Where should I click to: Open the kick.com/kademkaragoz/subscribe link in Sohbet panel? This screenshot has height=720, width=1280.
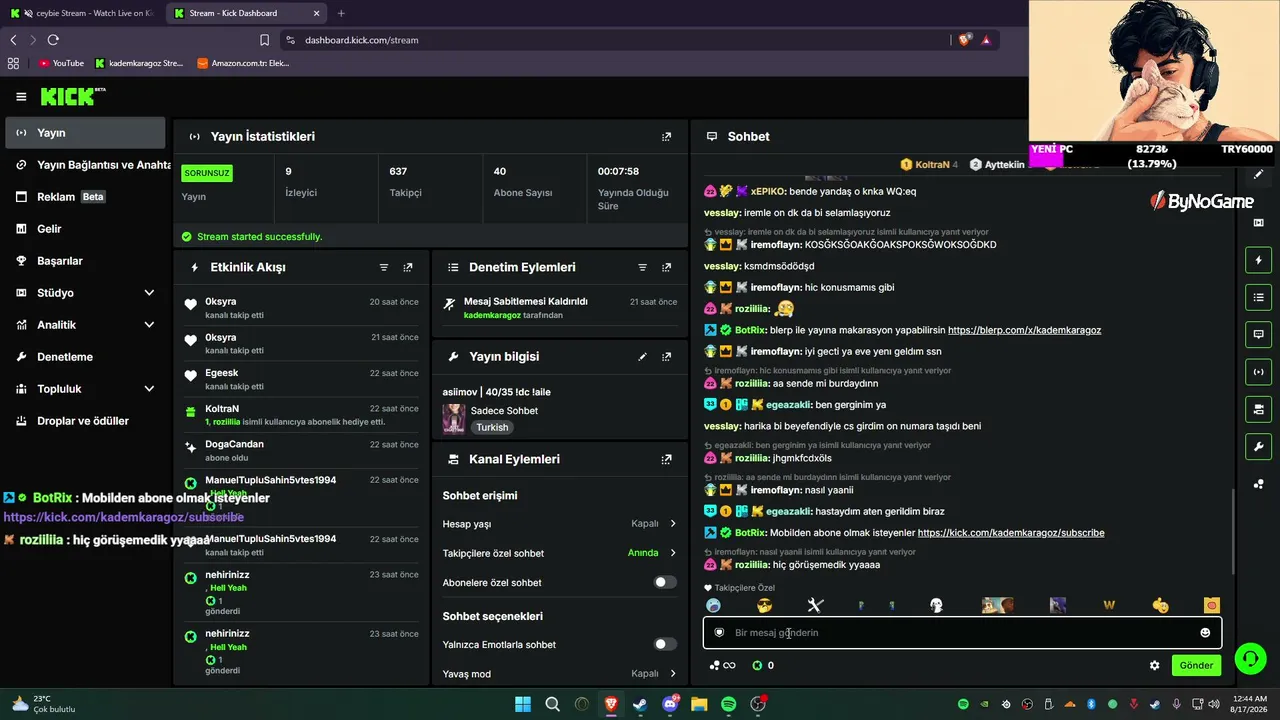point(1011,533)
